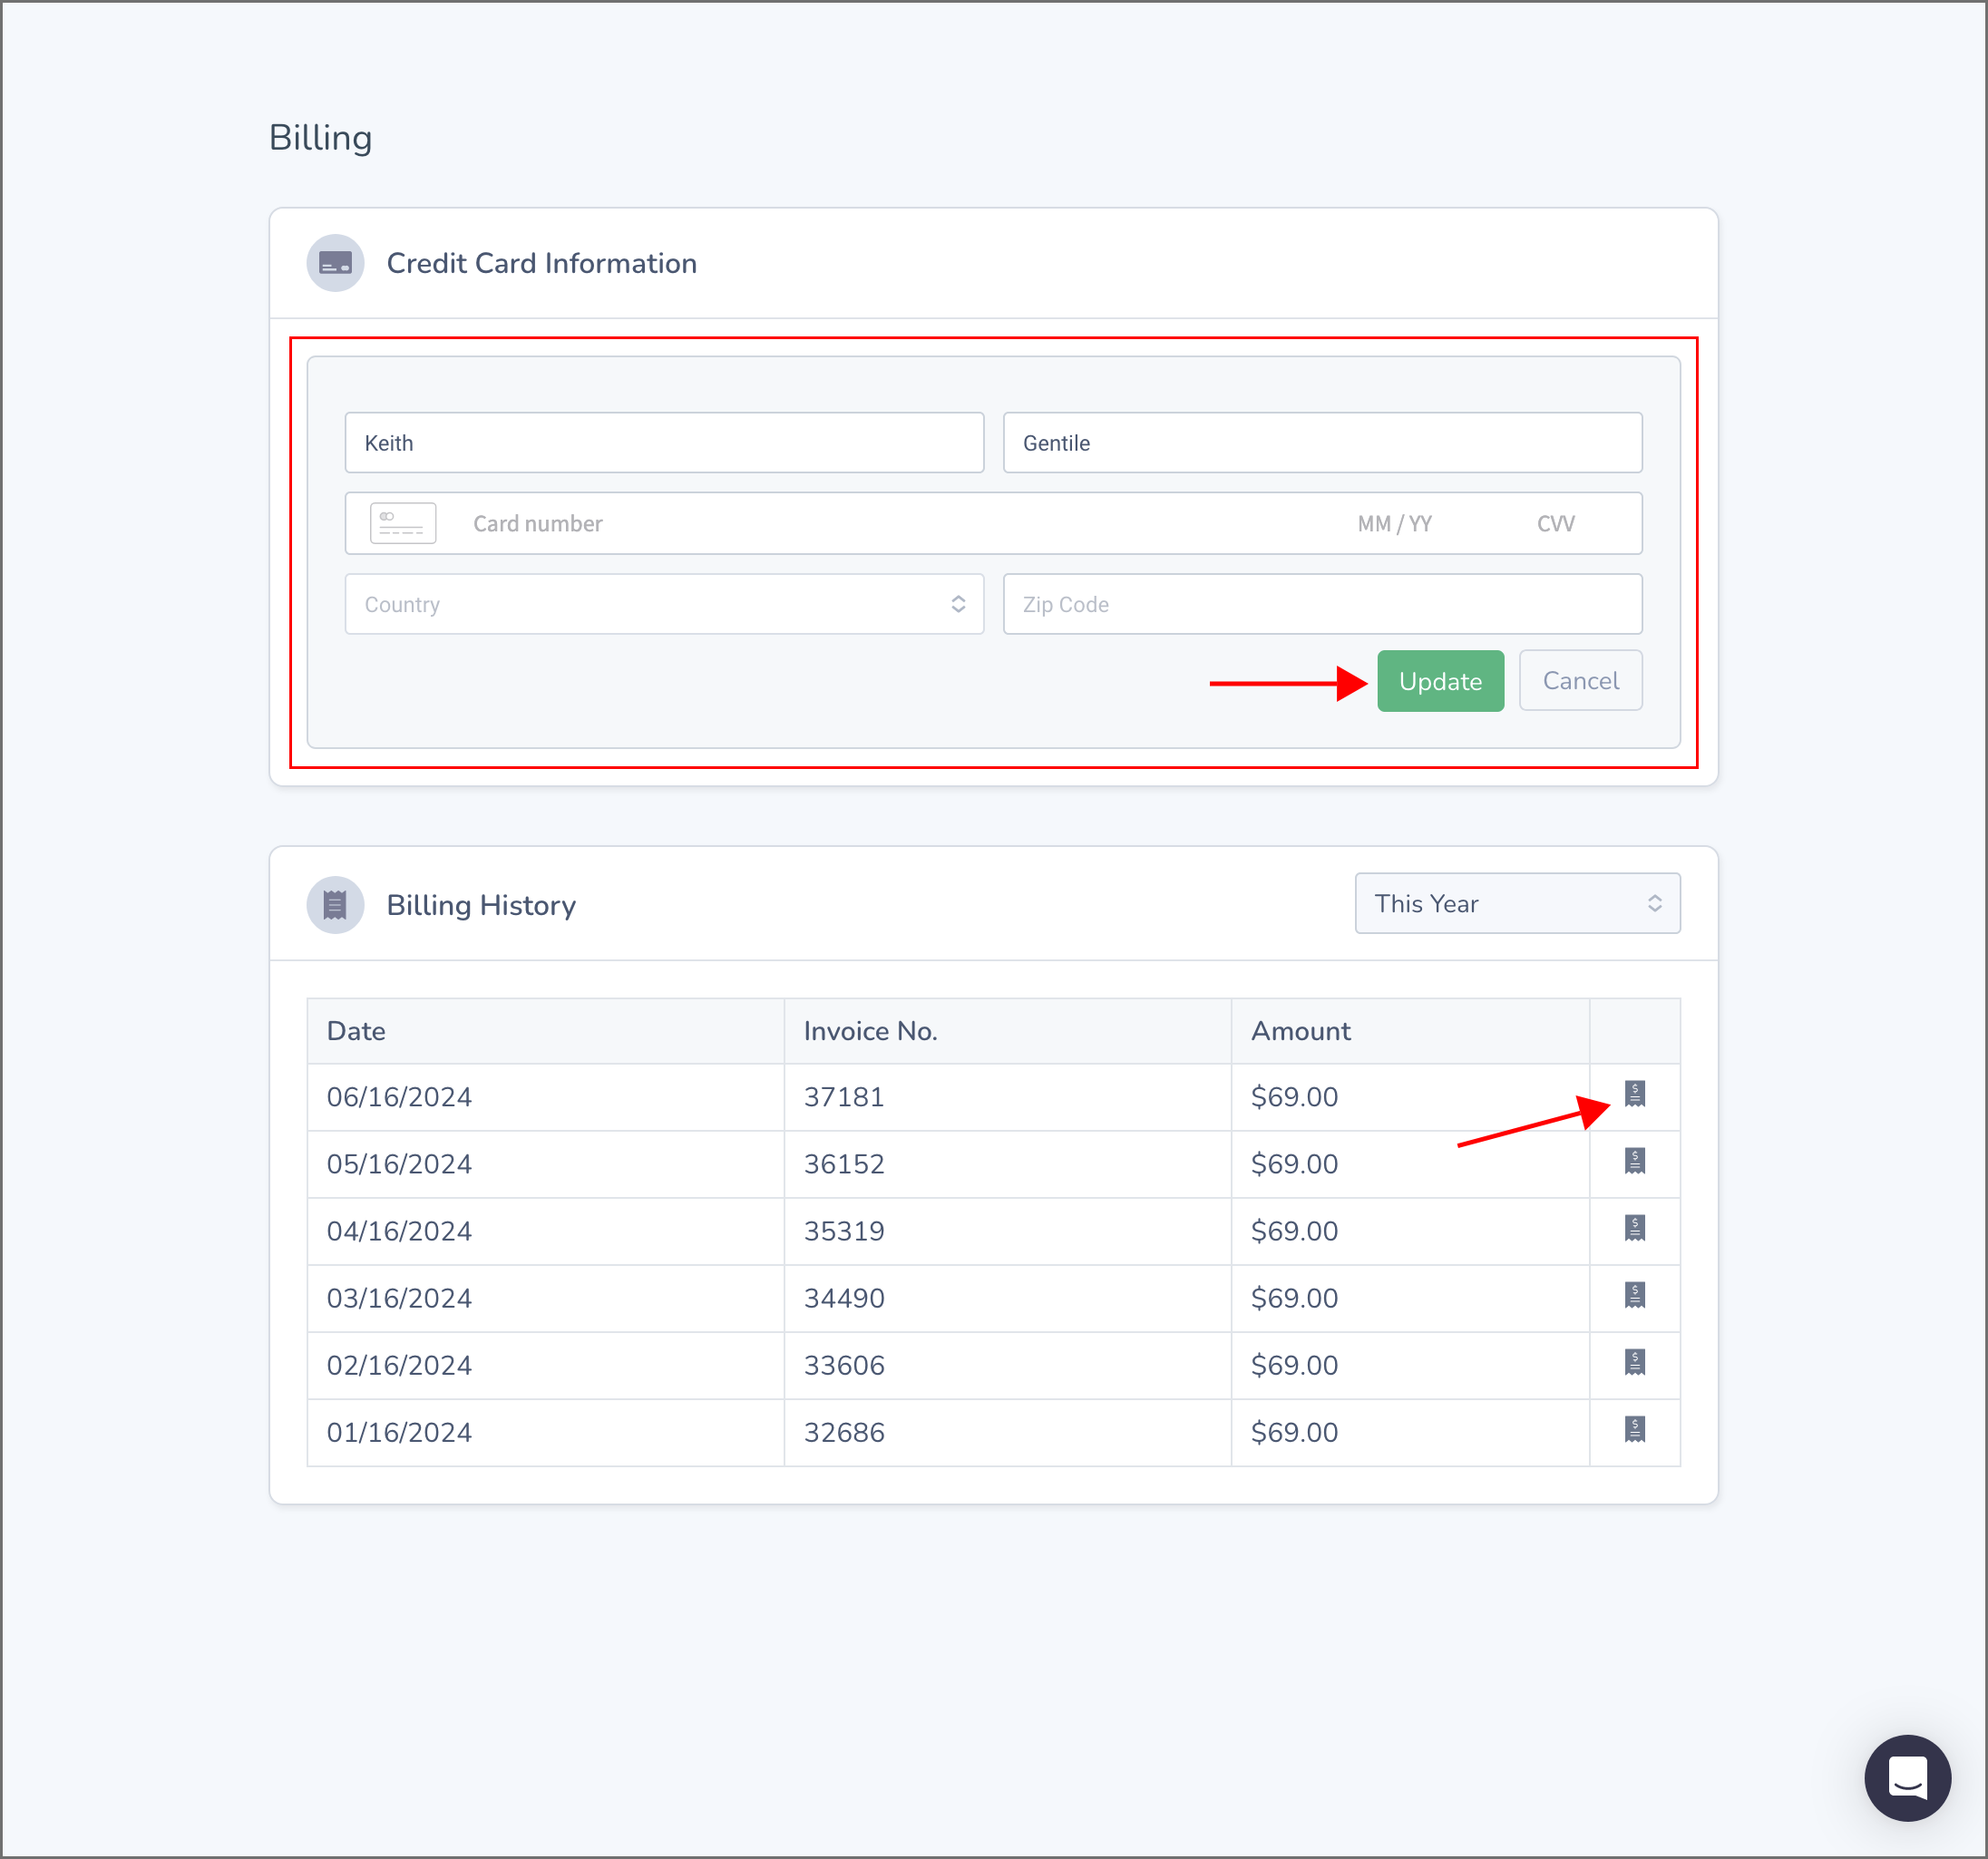Focus the last name field containing Gentile
The width and height of the screenshot is (1988, 1859).
point(1322,442)
